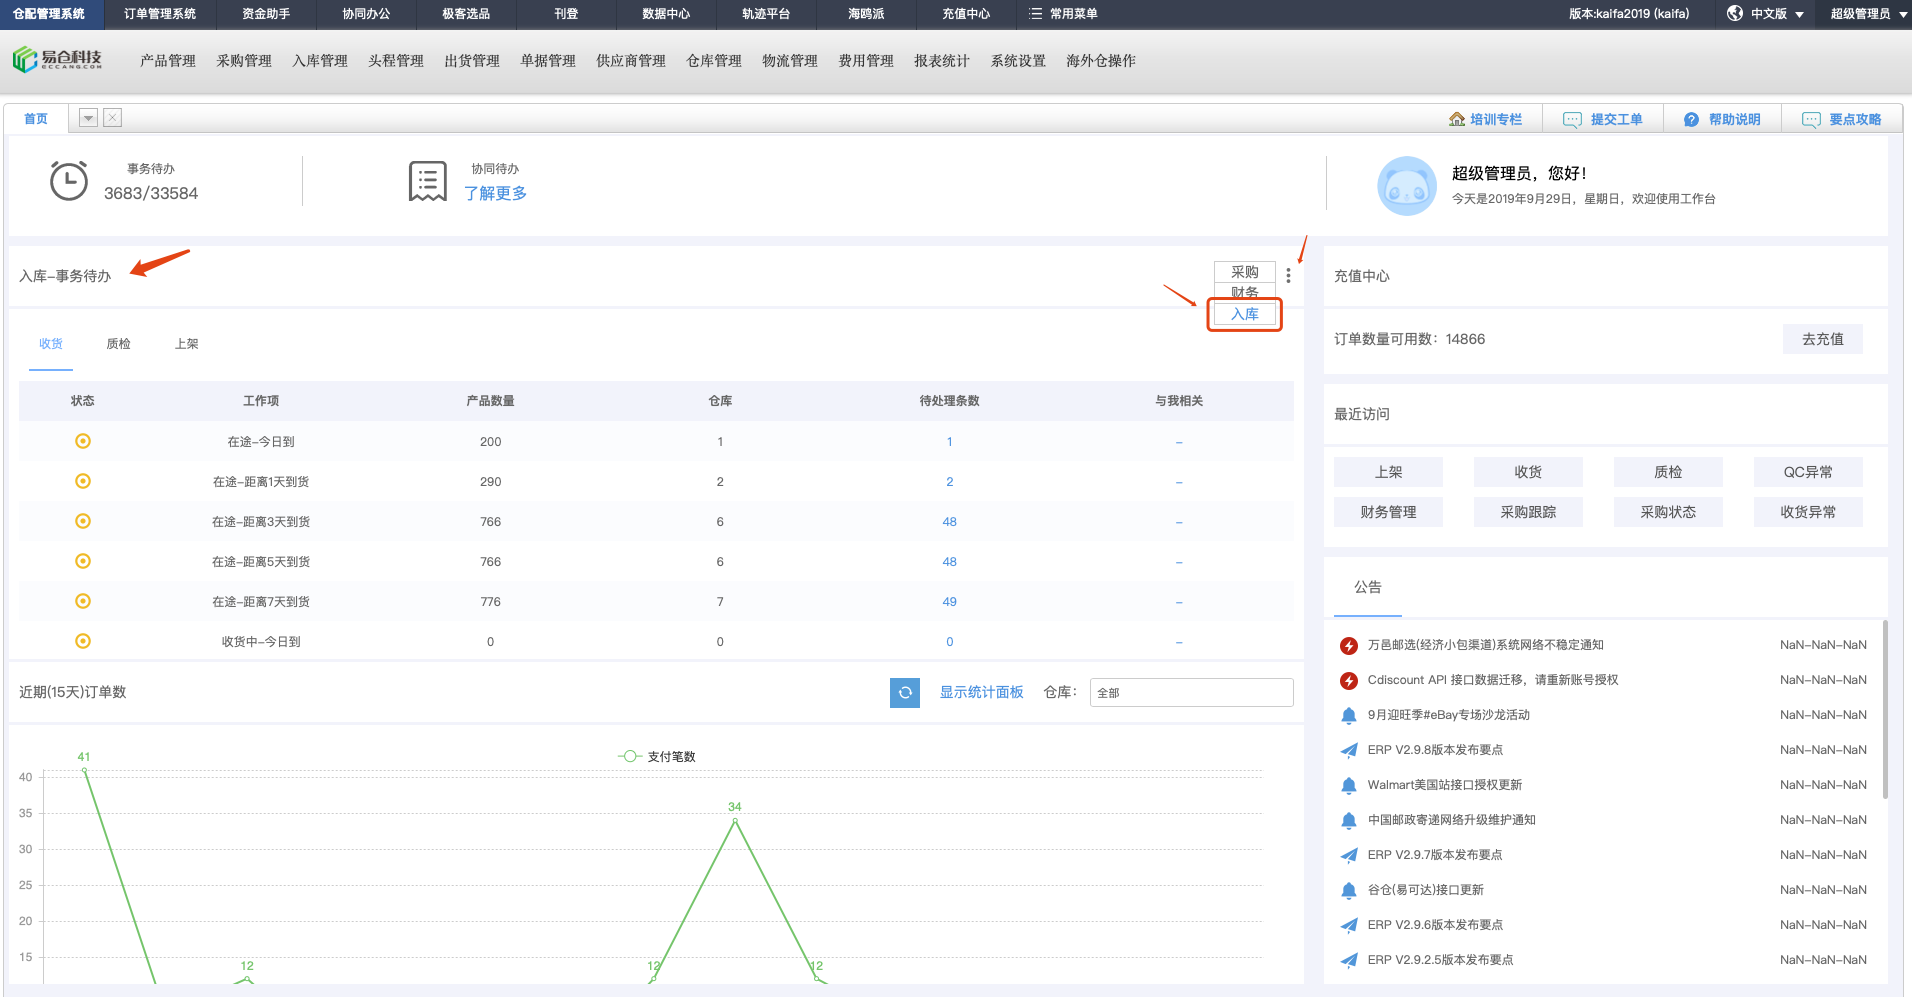1912x997 pixels.
Task: Click the clock icon beside 事务待办
Action: (70, 180)
